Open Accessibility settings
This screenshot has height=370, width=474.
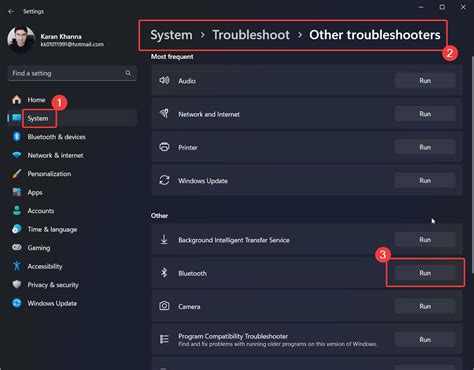coord(72,266)
